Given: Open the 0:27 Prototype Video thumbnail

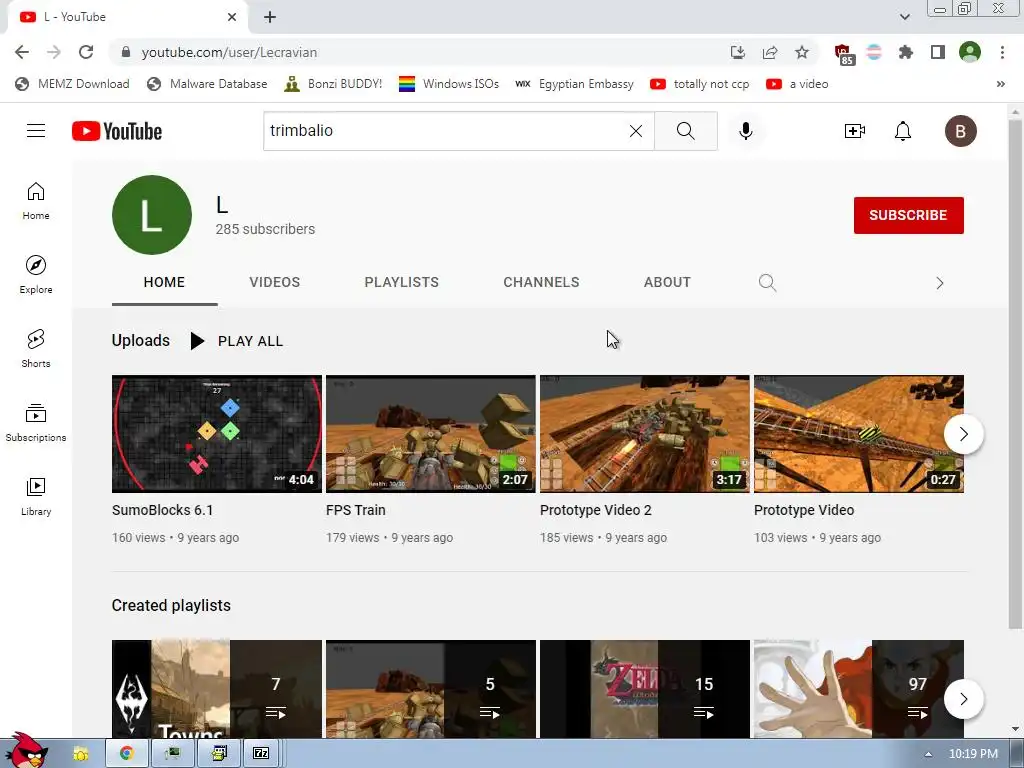Looking at the screenshot, I should [859, 434].
